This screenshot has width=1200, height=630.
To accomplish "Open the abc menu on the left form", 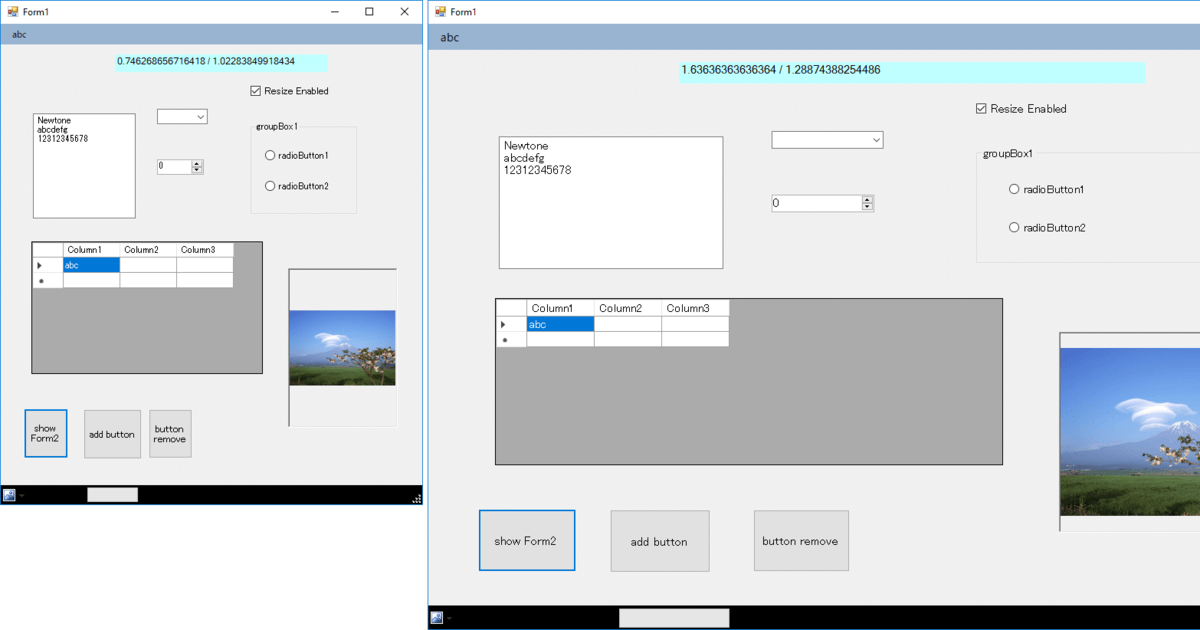I will click(18, 34).
